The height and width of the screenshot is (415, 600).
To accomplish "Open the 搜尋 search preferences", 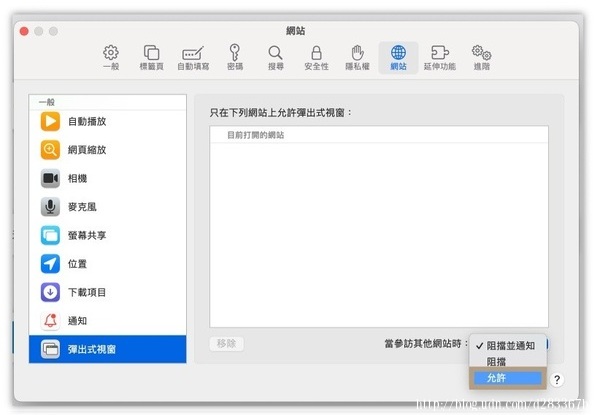I will pyautogui.click(x=276, y=58).
